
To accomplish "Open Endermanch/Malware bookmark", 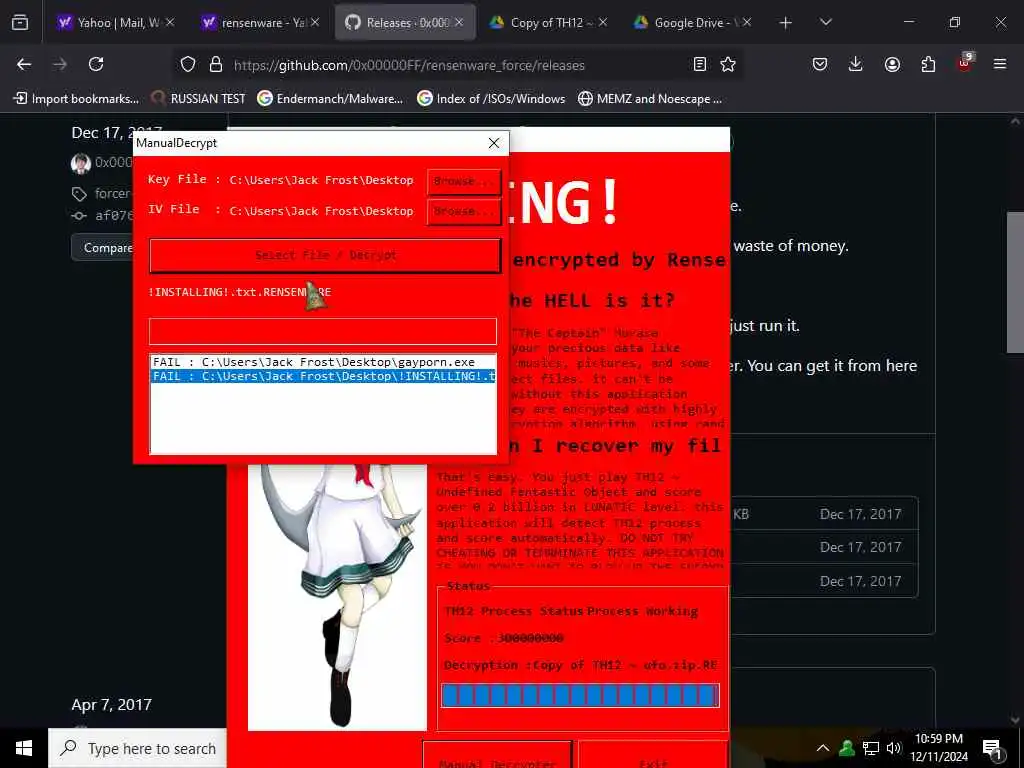I will click(330, 99).
